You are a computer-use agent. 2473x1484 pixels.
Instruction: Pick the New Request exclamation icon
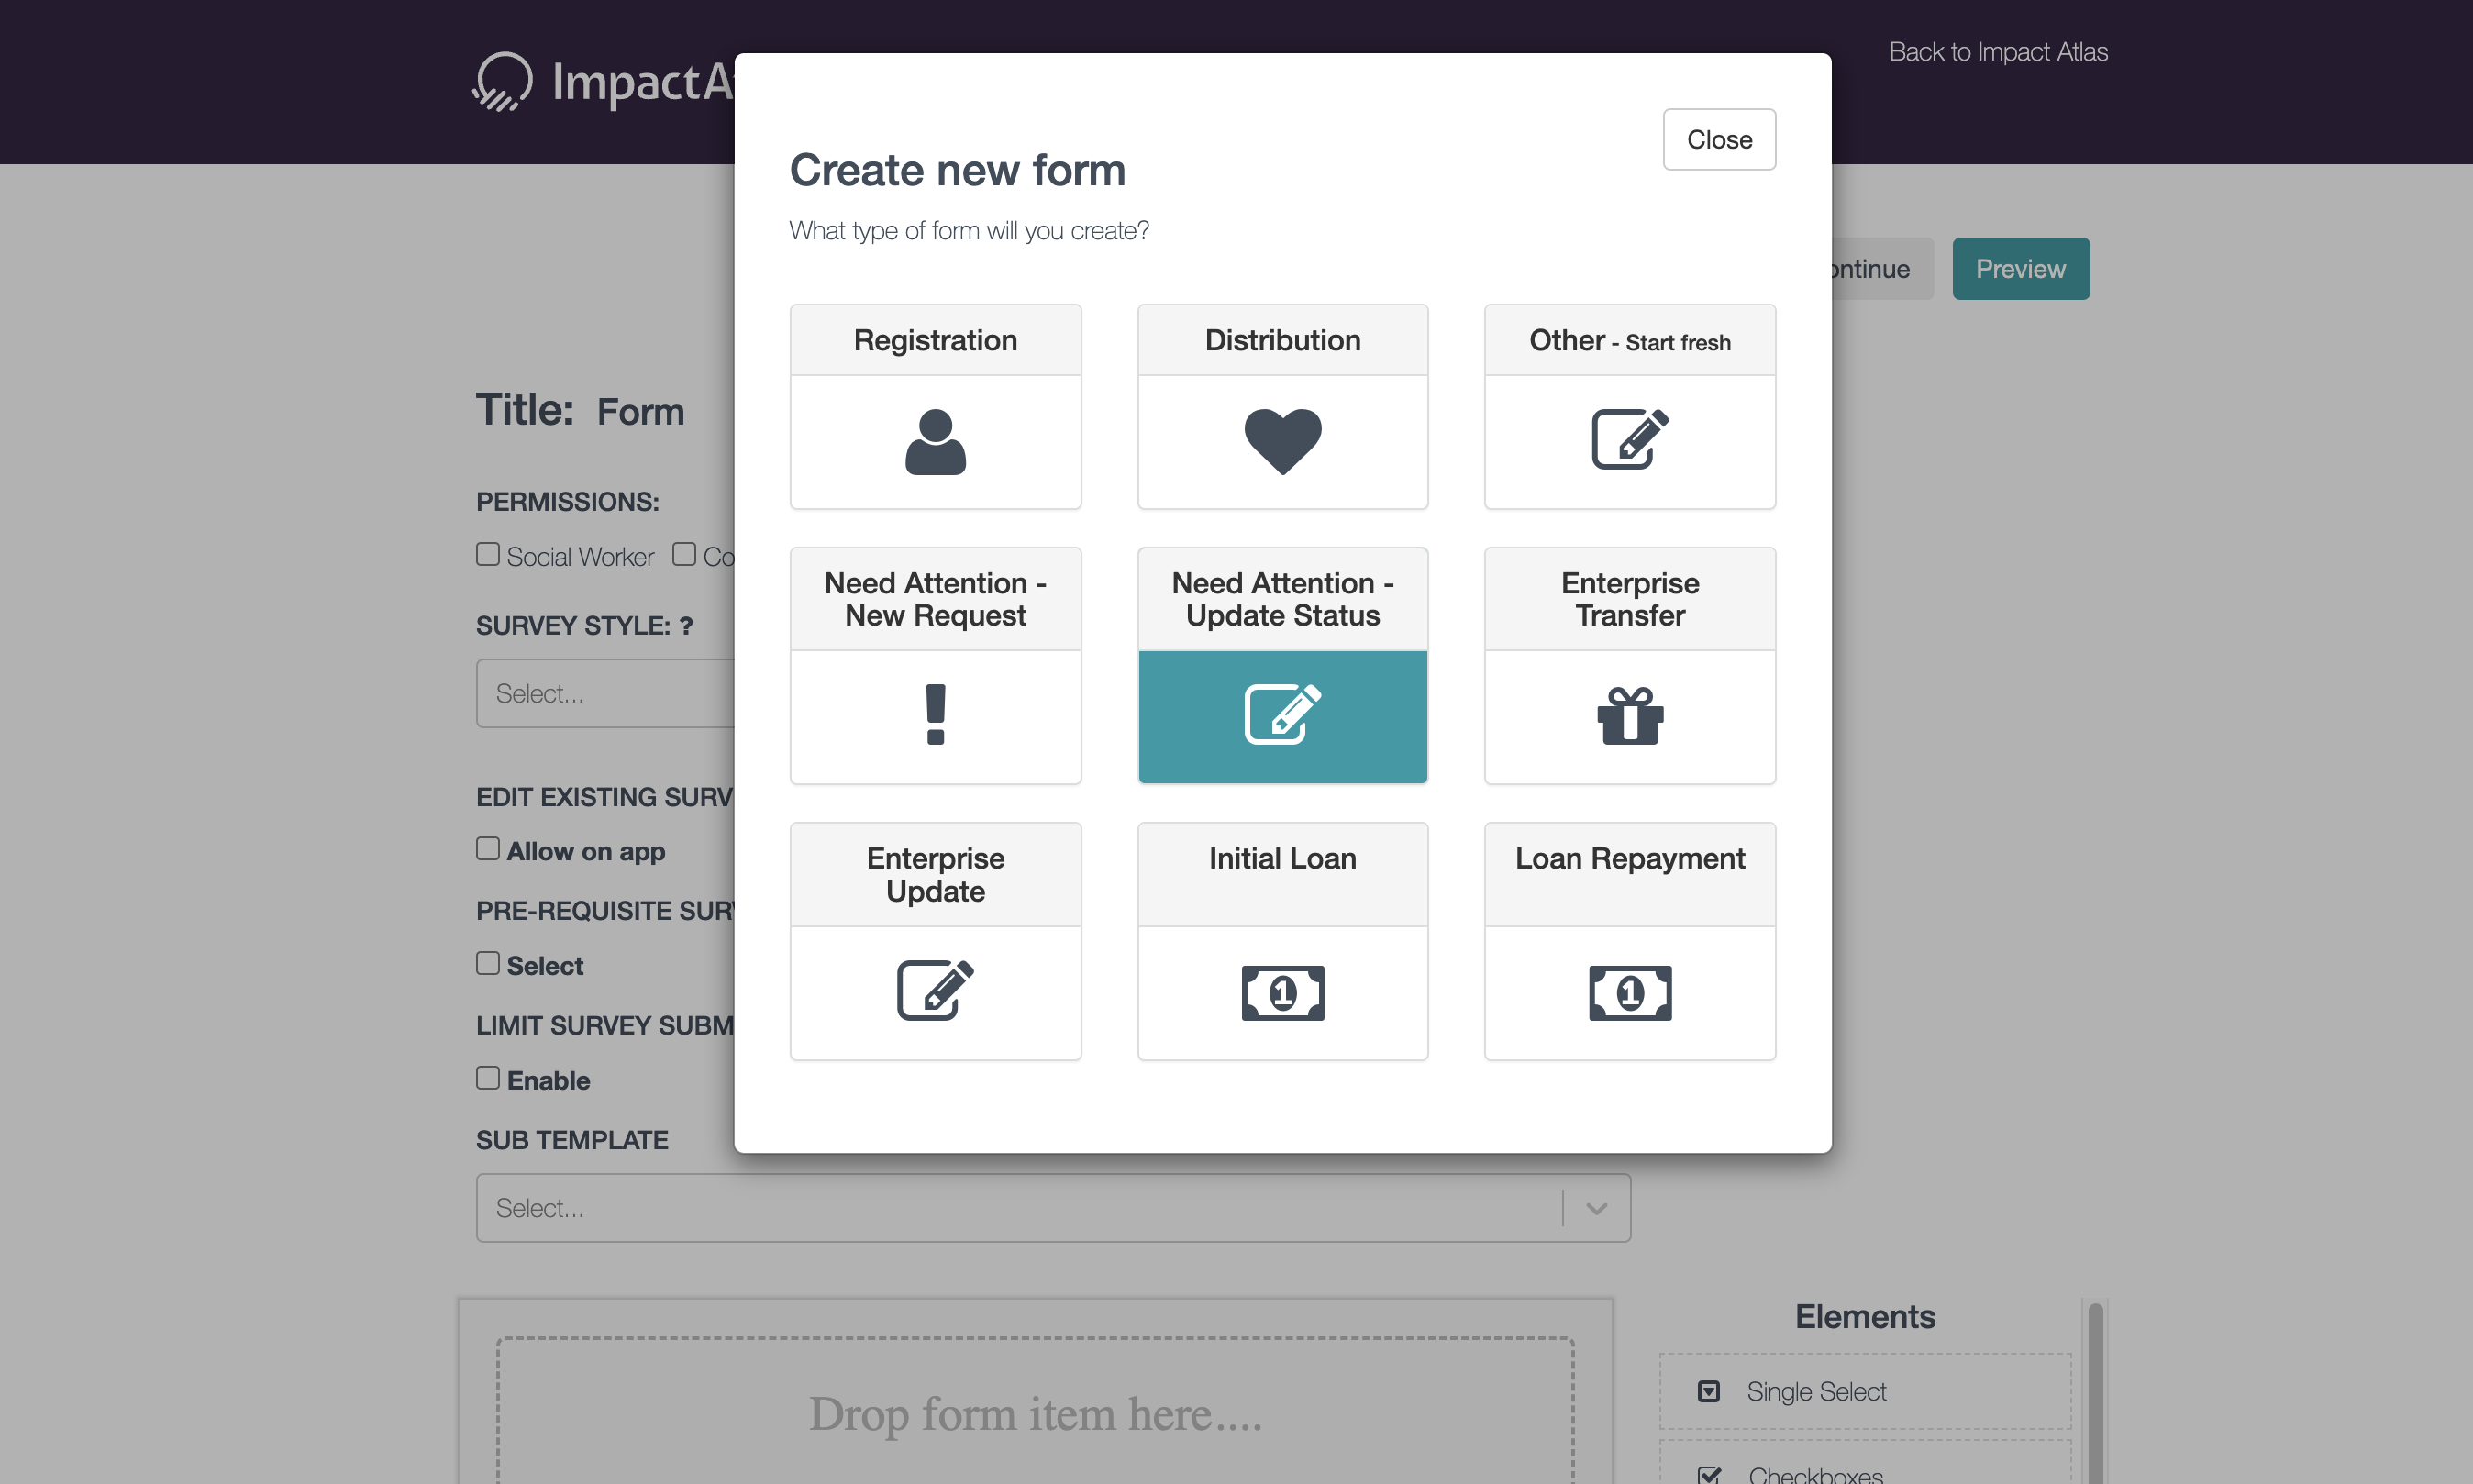click(935, 715)
